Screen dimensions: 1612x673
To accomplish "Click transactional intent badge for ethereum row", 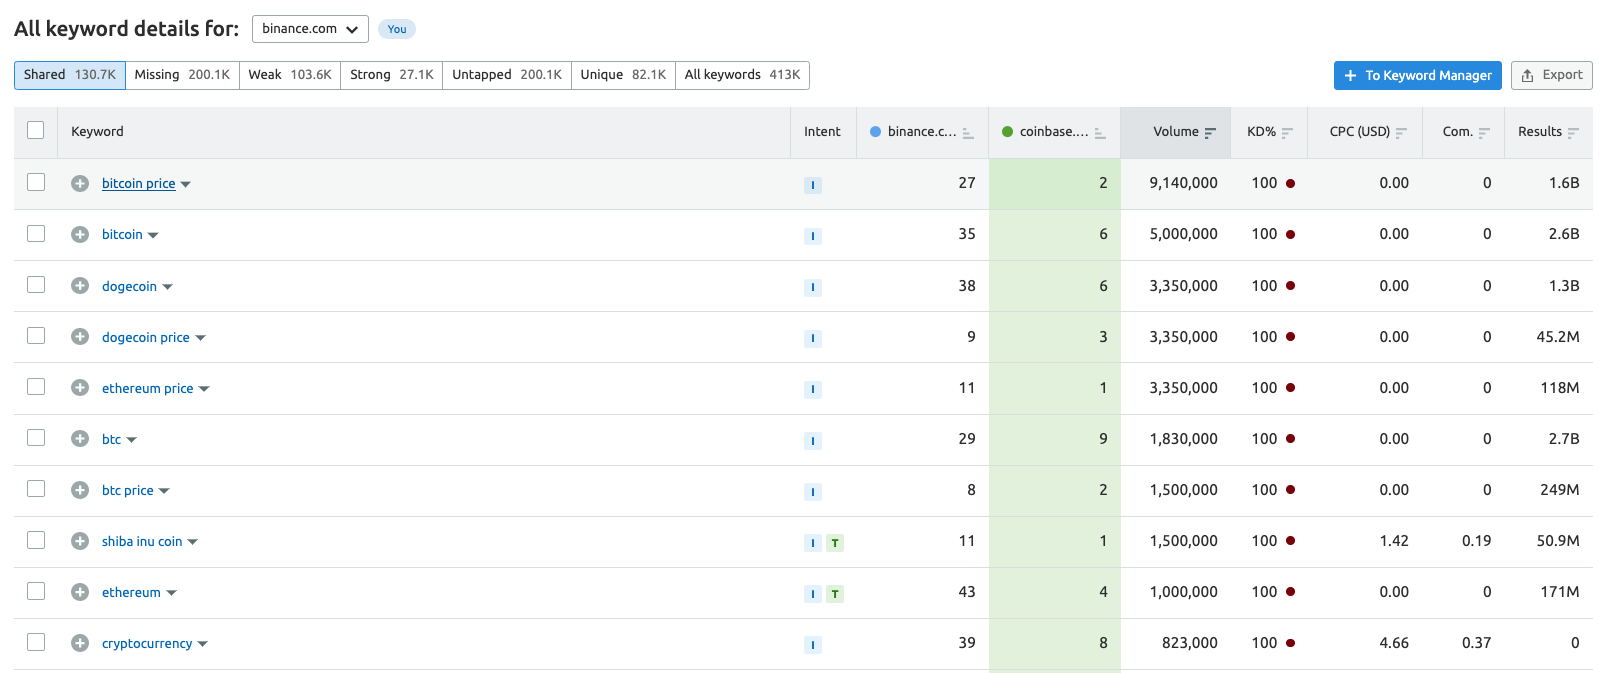I will 835,594.
